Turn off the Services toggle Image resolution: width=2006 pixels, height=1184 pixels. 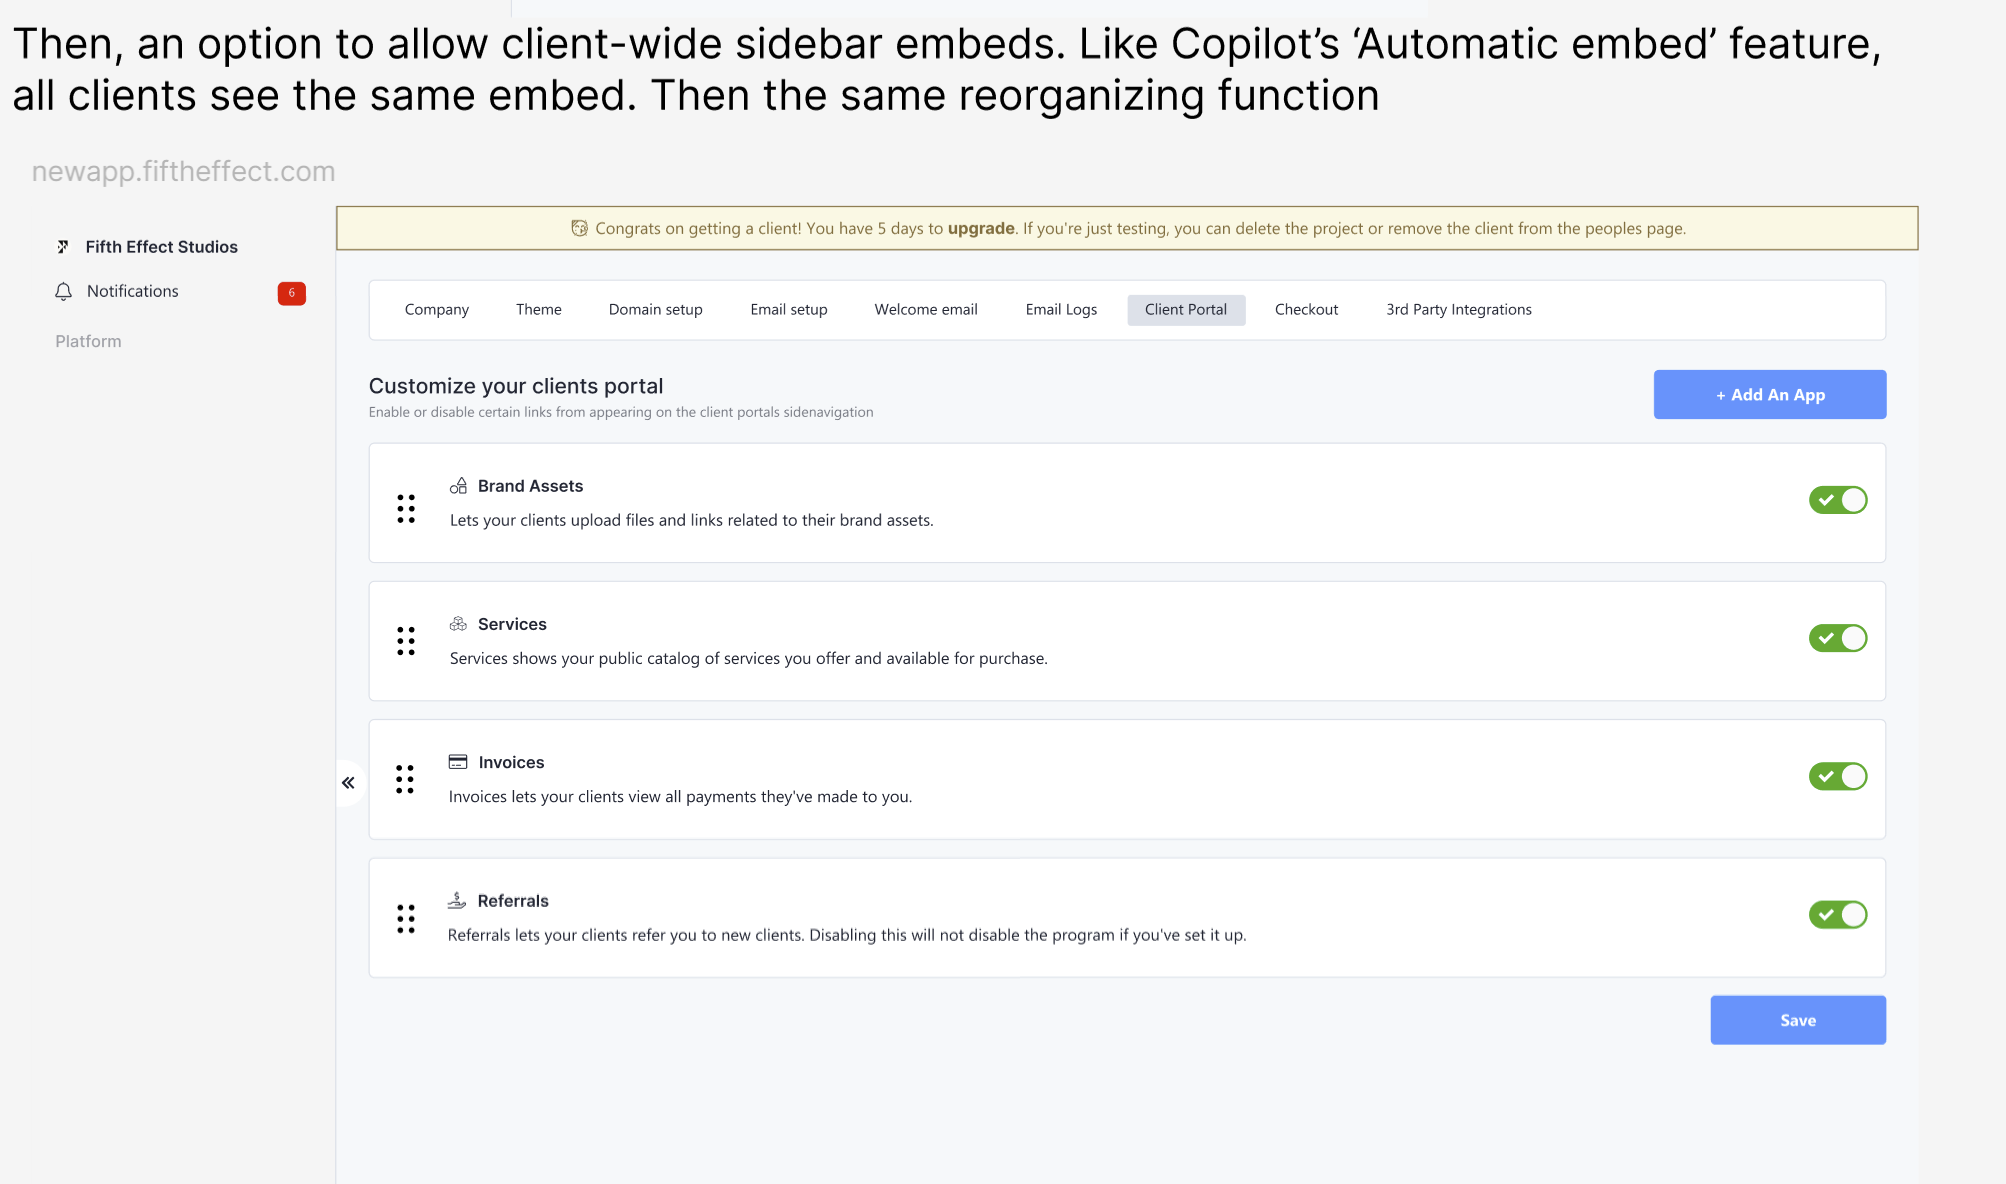(1837, 638)
